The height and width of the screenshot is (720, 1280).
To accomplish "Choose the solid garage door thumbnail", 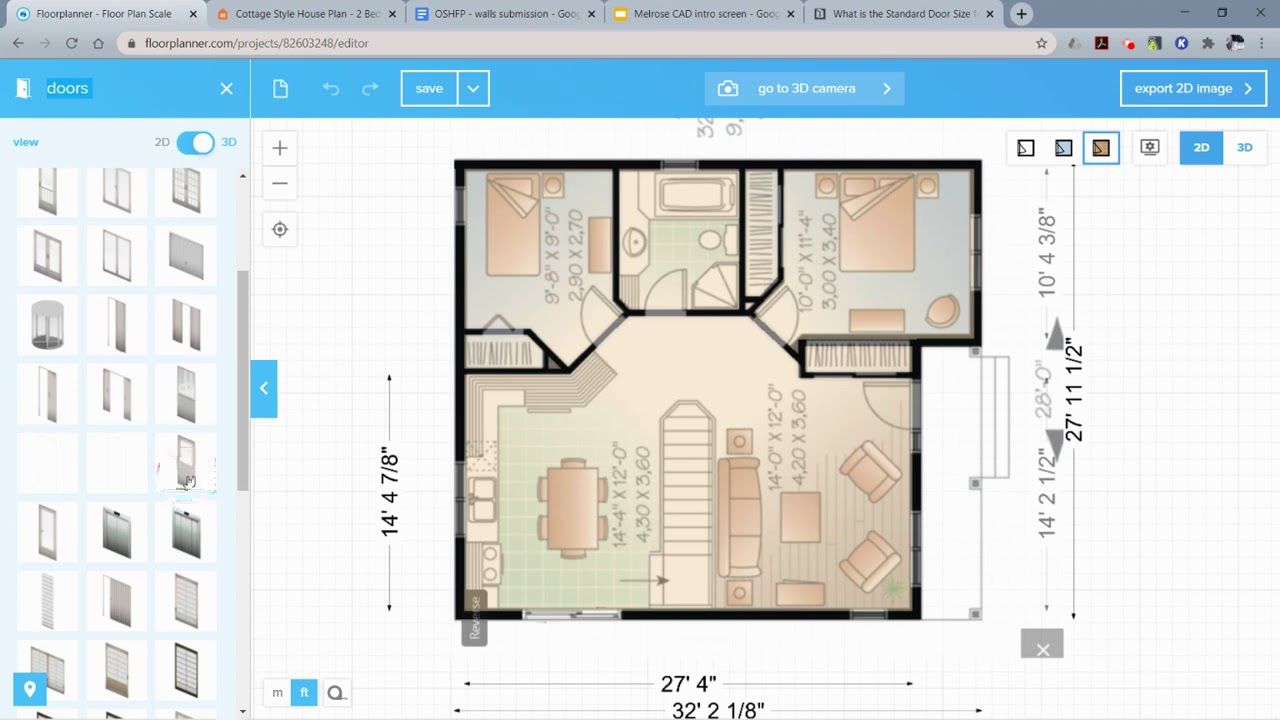I will click(186, 256).
